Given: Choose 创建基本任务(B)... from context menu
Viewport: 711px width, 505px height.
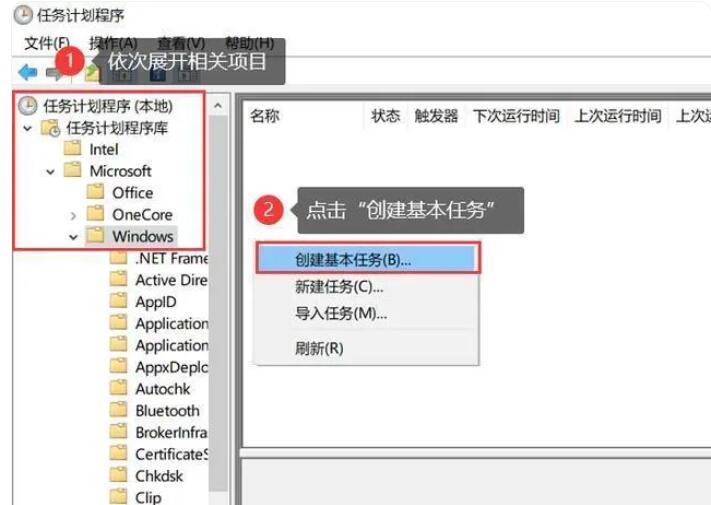Looking at the screenshot, I should pyautogui.click(x=352, y=259).
